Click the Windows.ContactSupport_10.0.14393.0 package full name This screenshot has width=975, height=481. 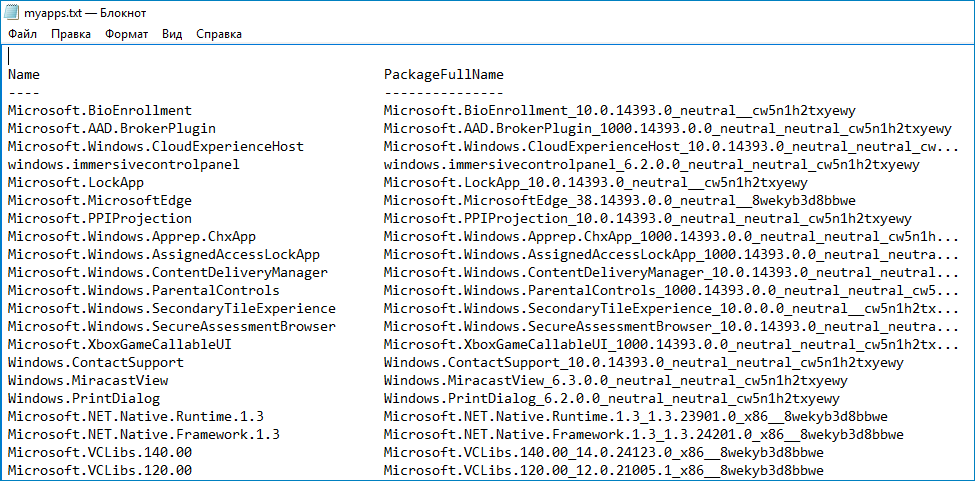pos(644,362)
